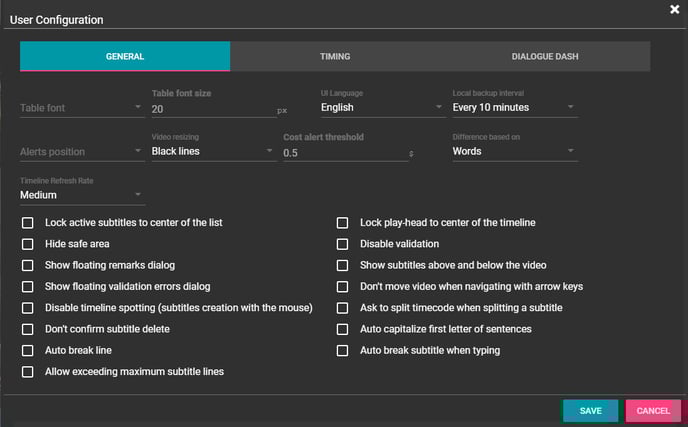Enable Allow exceeding maximum subtitle lines
This screenshot has height=427, width=688.
coord(28,372)
